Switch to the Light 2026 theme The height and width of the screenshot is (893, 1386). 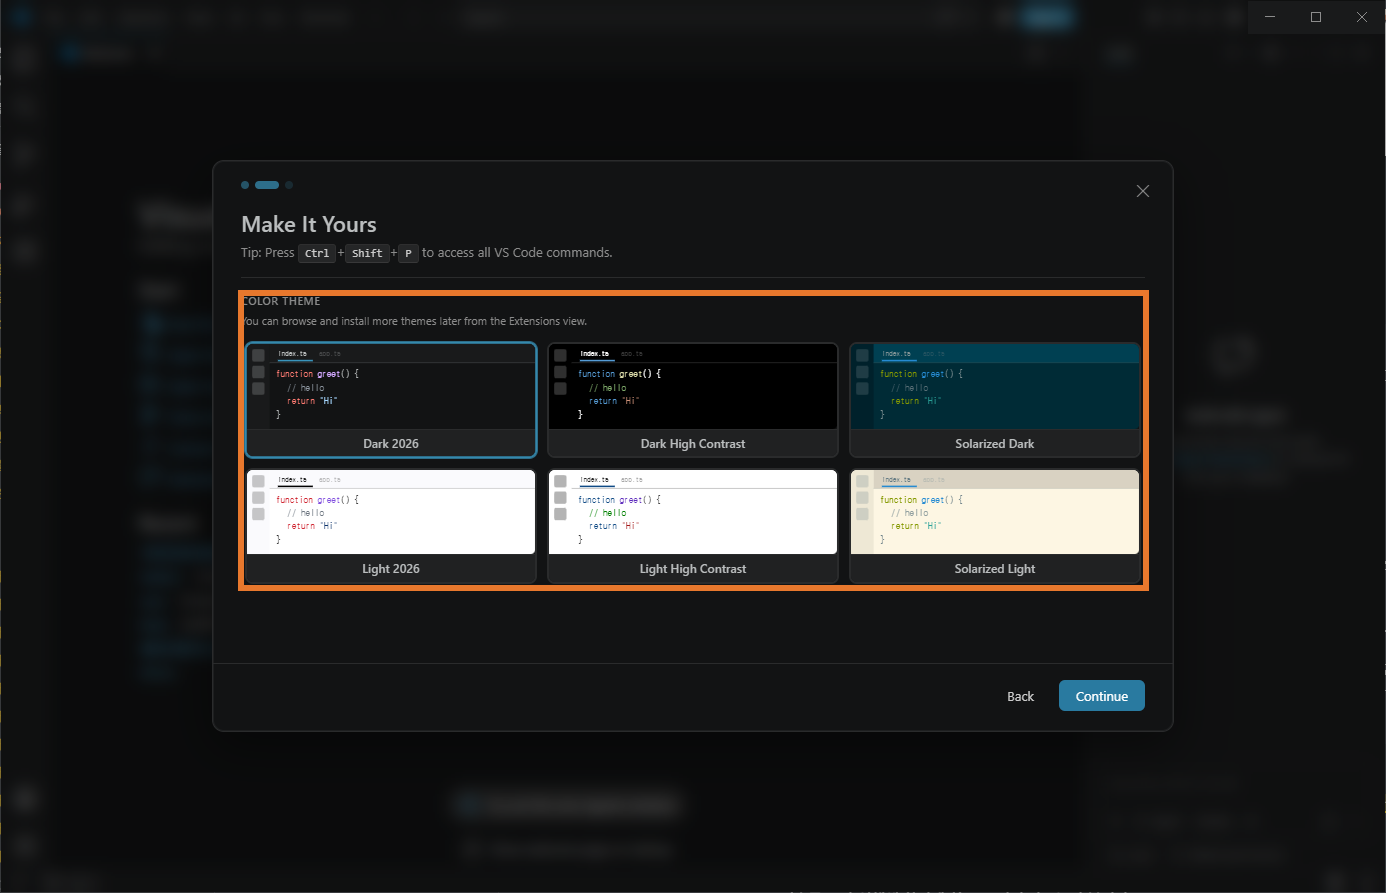[391, 526]
